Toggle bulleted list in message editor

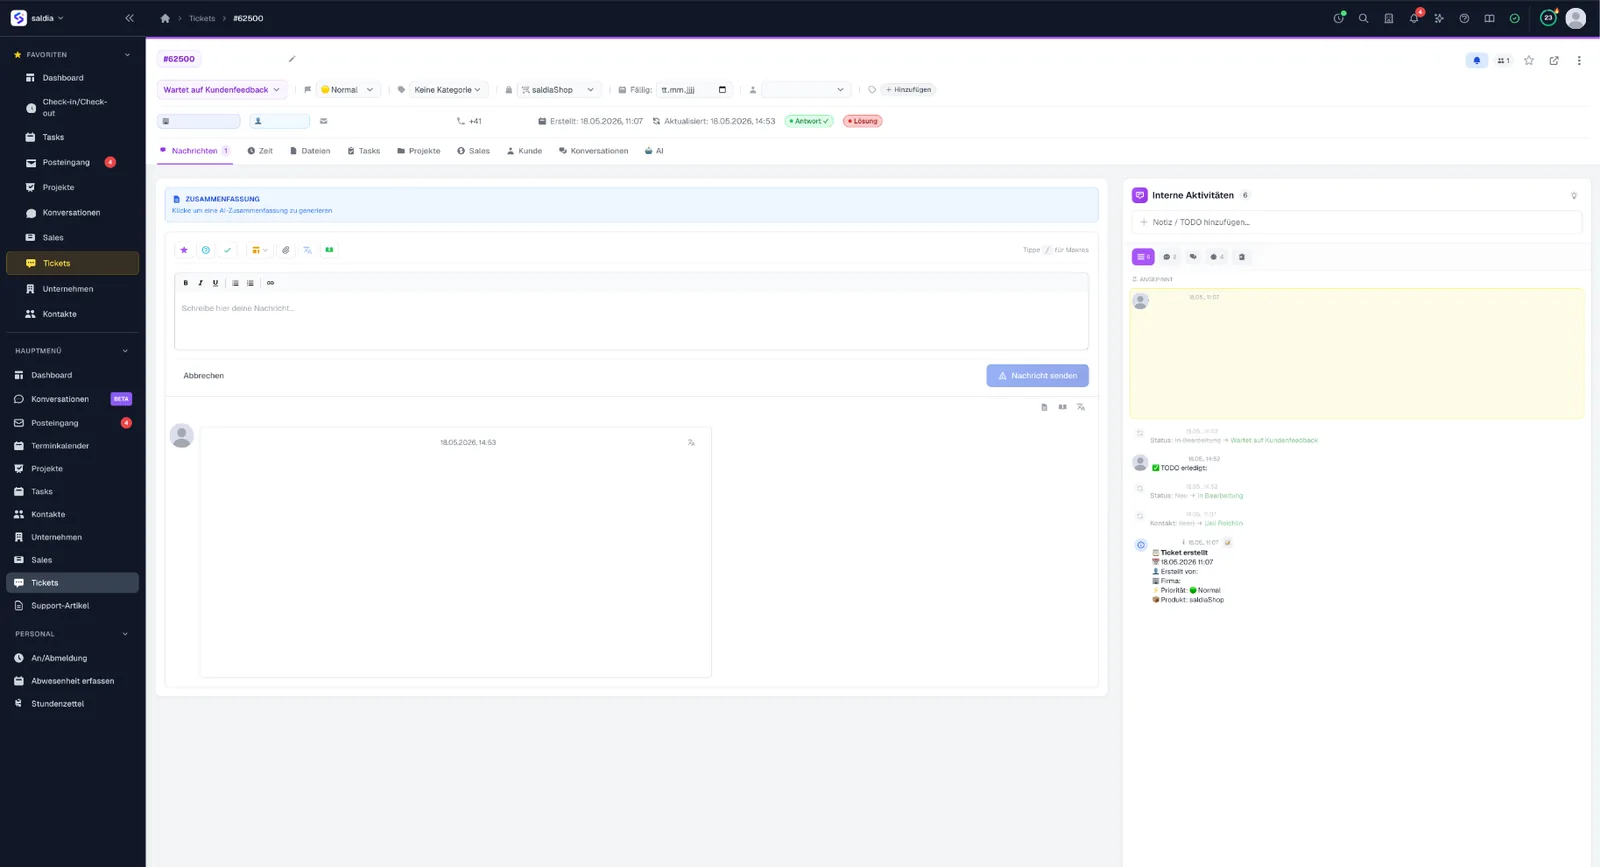(x=236, y=283)
